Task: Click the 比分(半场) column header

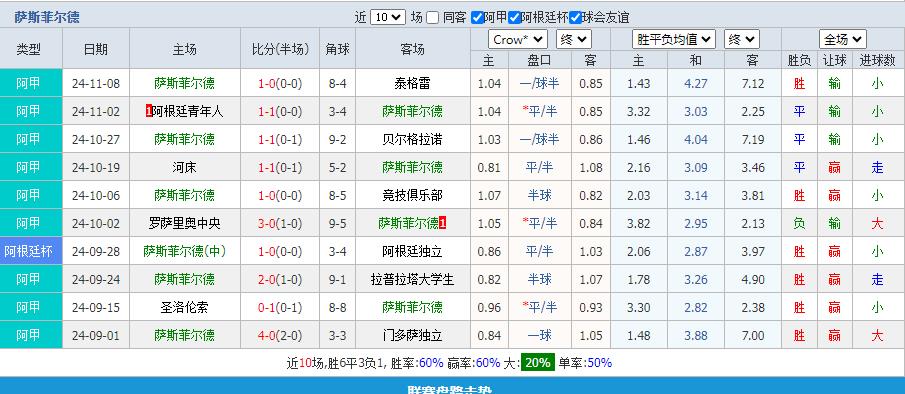Action: tap(281, 48)
